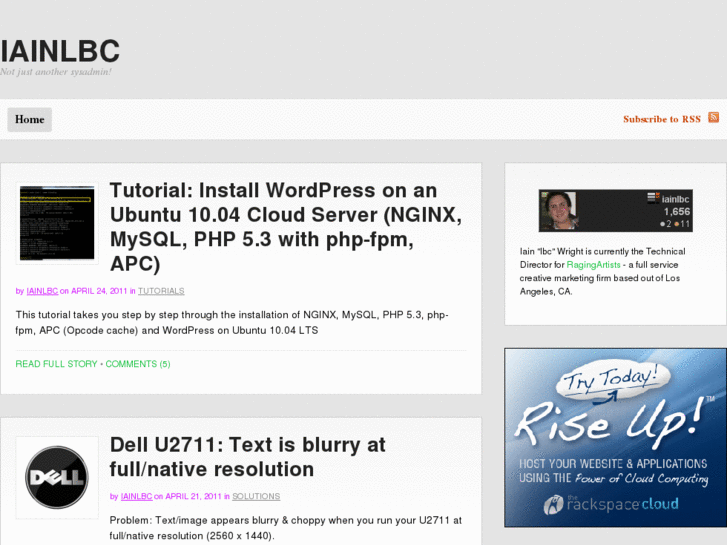Click the stack icon beside iainlbc username
Viewport: 727px width, 545px height.
click(x=653, y=198)
